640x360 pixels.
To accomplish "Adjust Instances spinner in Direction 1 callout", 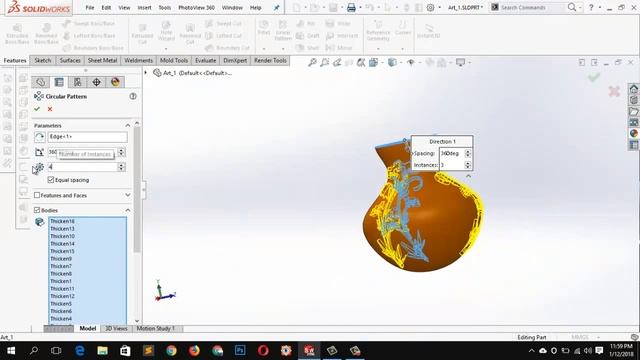I will click(468, 165).
